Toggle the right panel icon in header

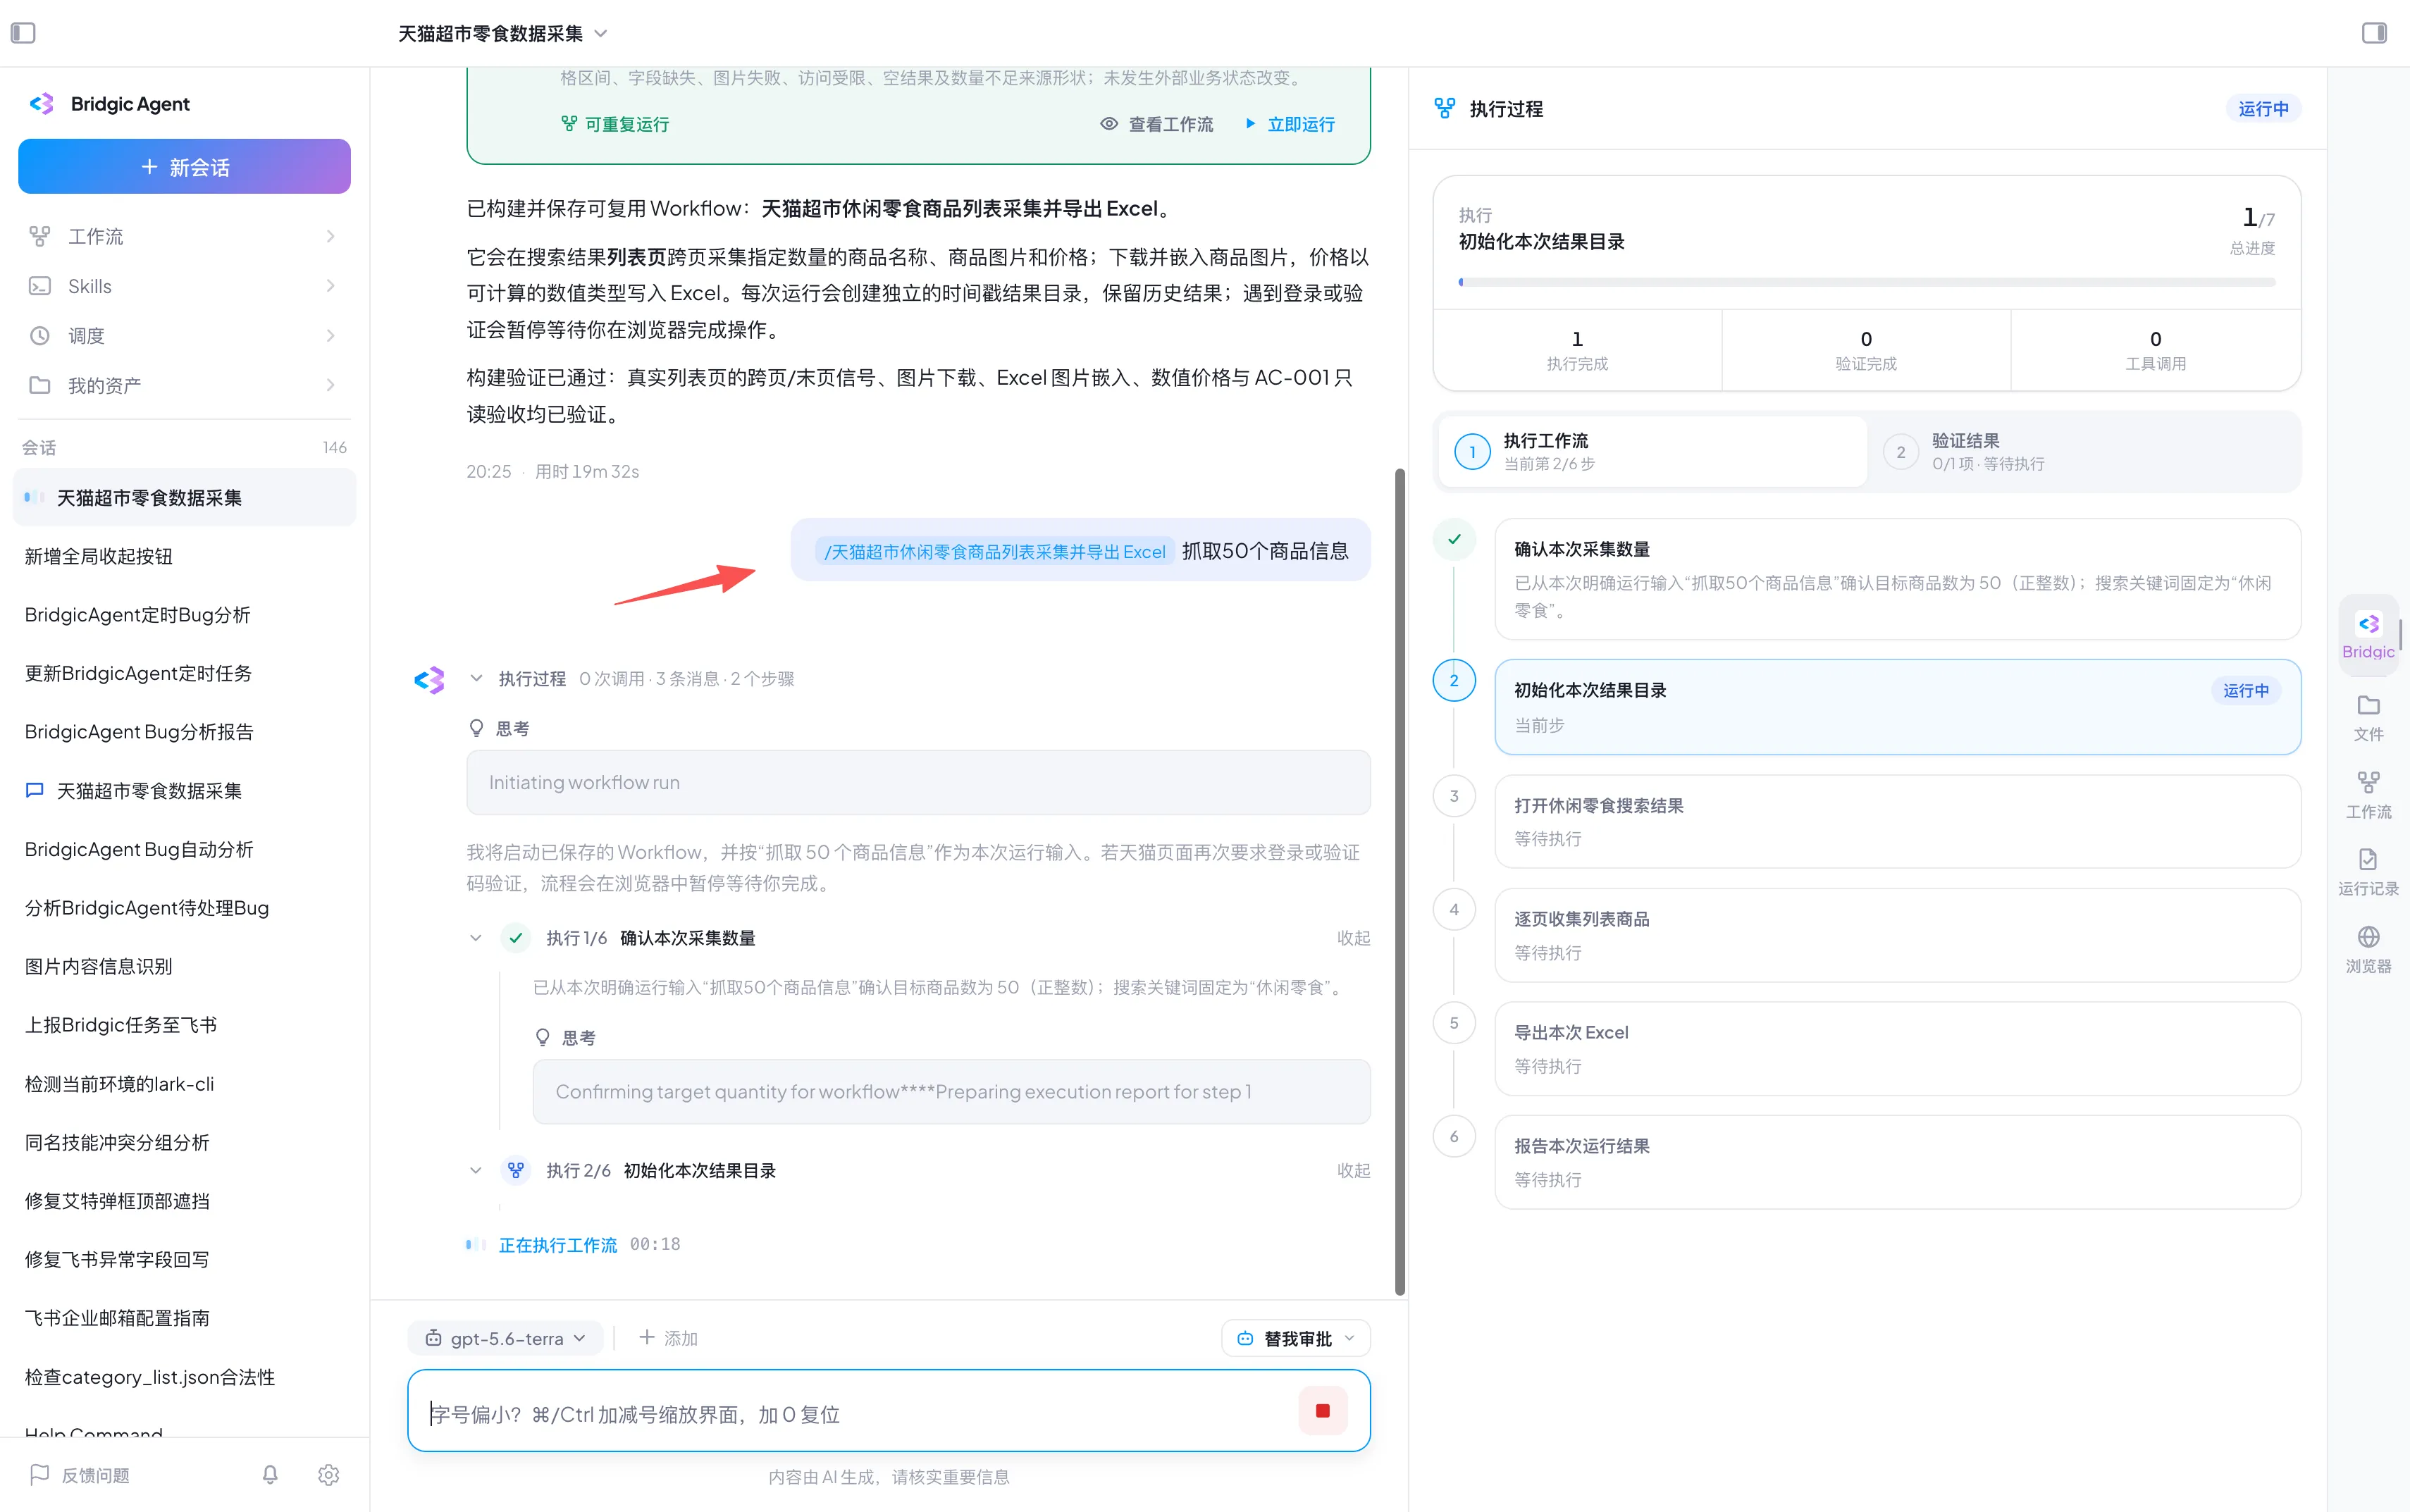2374,33
